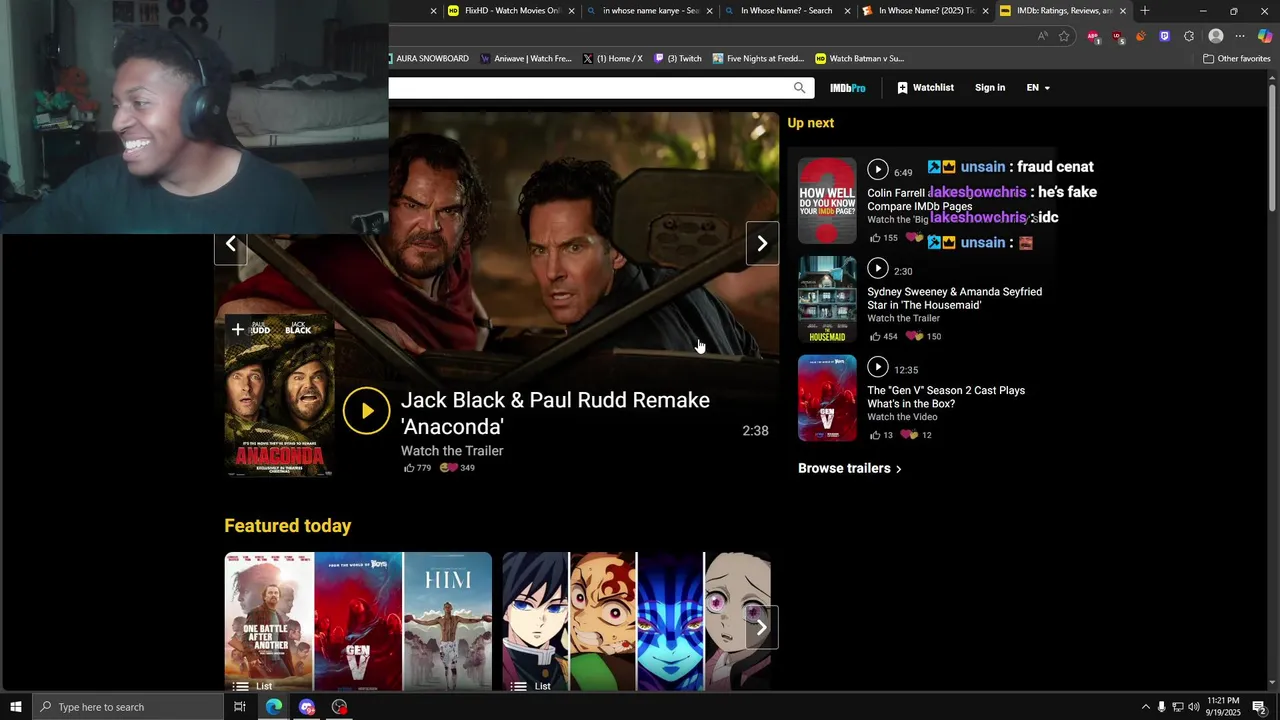The image size is (1280, 720).
Task: Play the Anaconda trailer with the yellow play button
Action: pyautogui.click(x=366, y=411)
